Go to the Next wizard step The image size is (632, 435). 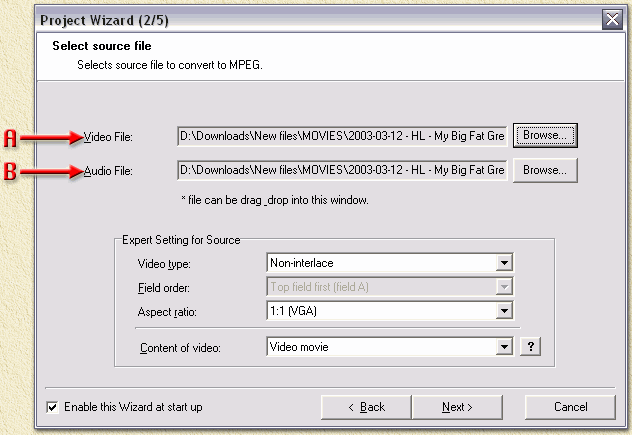click(457, 407)
